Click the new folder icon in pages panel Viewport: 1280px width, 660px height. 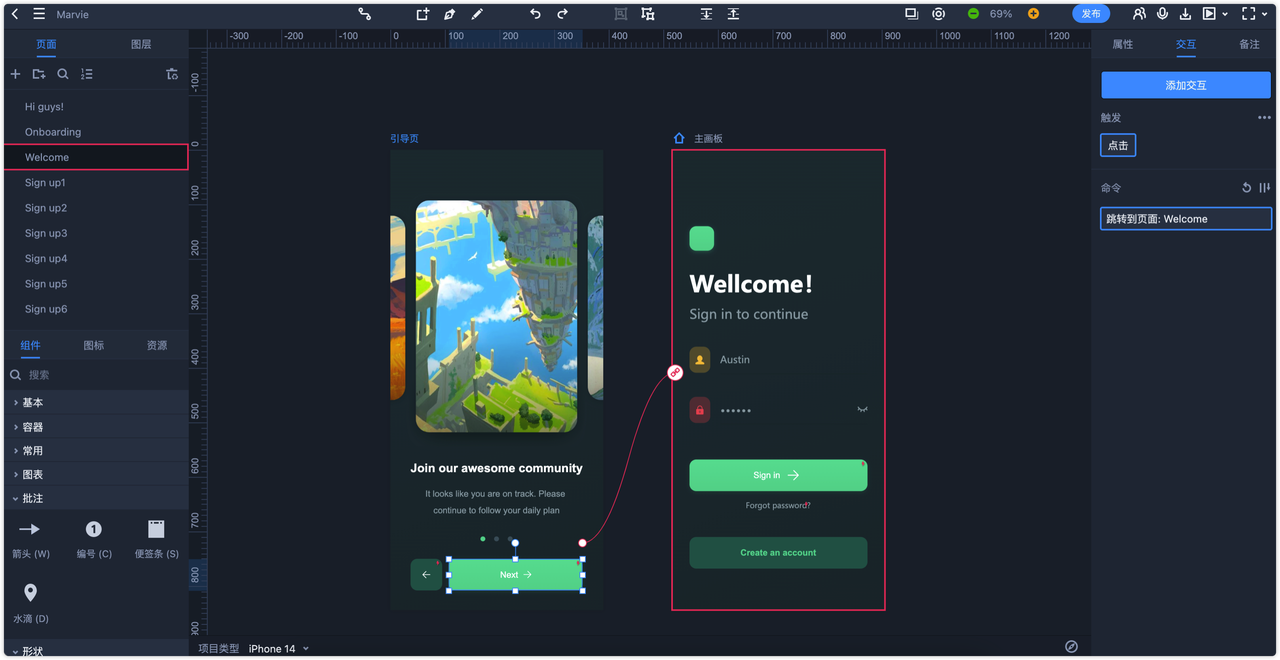(39, 74)
